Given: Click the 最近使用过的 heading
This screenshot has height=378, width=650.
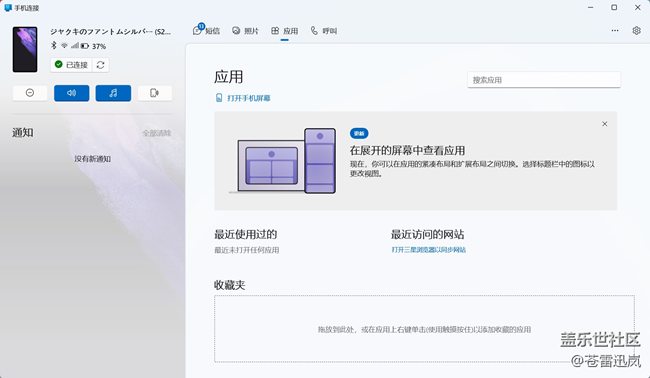Looking at the screenshot, I should [245, 235].
